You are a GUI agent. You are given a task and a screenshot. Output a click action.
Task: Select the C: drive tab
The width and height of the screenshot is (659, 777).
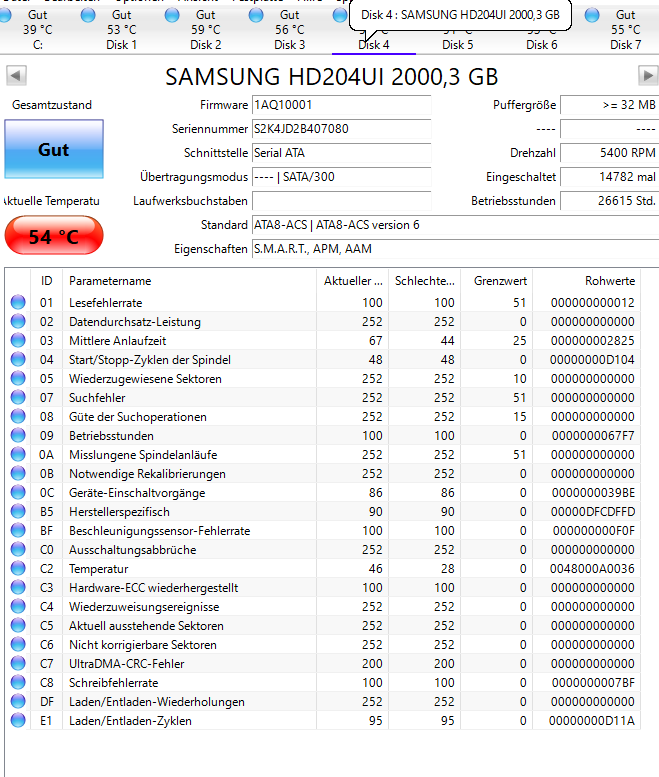tap(38, 30)
